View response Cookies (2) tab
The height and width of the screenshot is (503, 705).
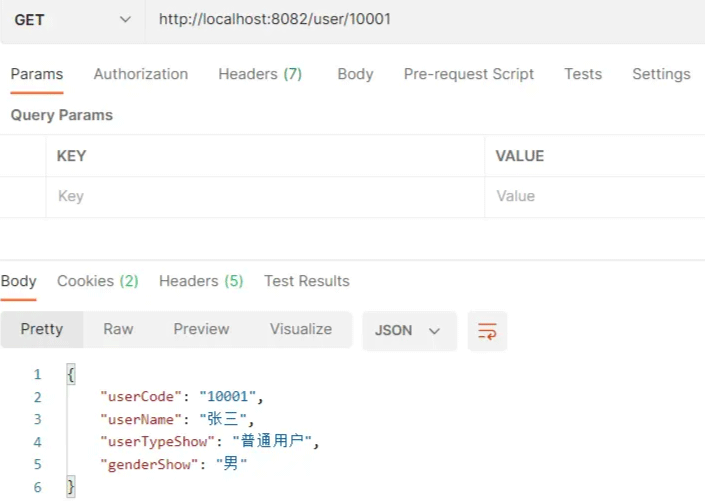tap(97, 281)
